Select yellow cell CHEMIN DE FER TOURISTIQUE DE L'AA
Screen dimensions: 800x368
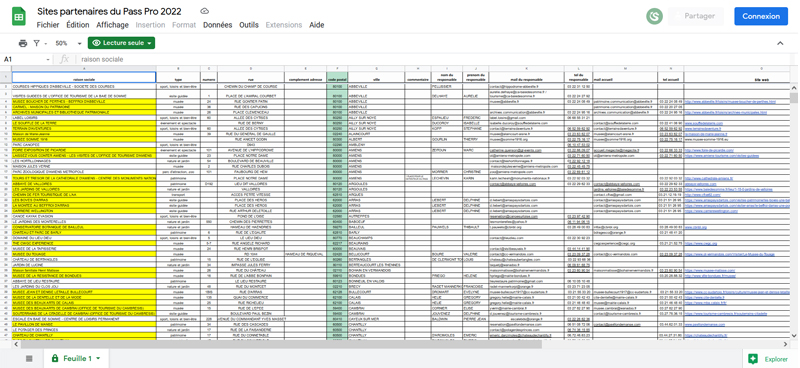tap(84, 194)
